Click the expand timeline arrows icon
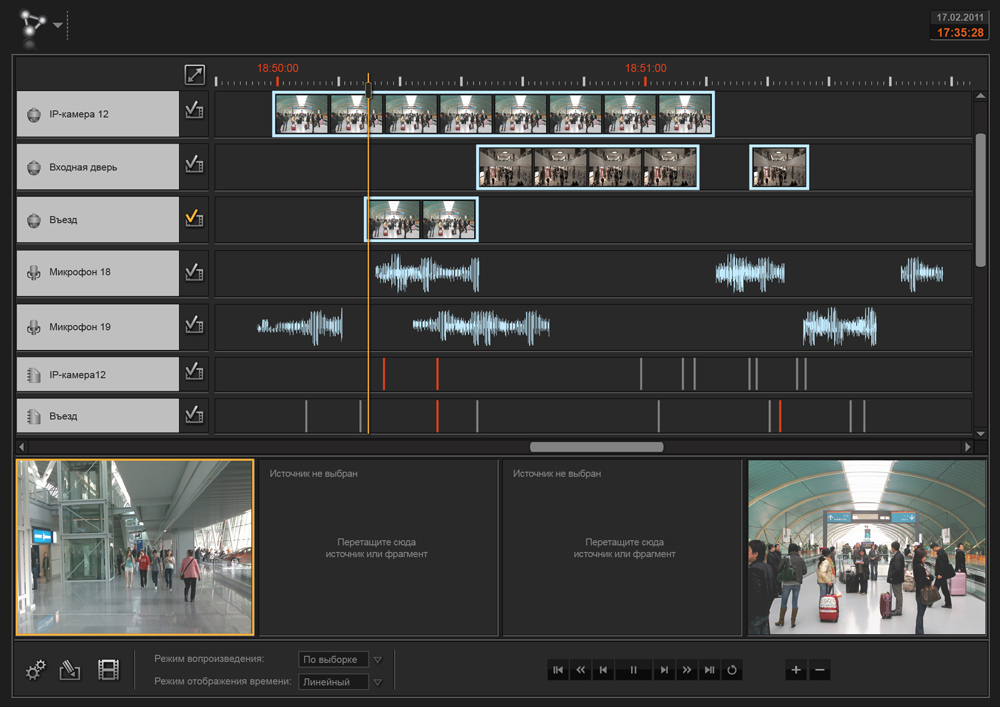Screen dimensions: 1000x707 tap(194, 75)
